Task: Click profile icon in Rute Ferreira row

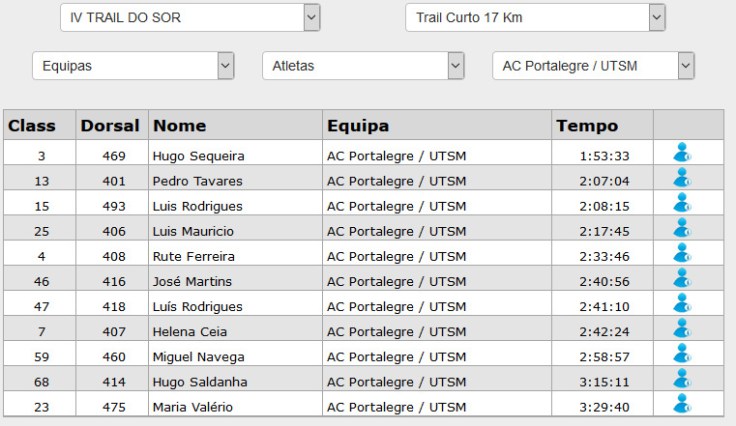Action: [x=682, y=253]
